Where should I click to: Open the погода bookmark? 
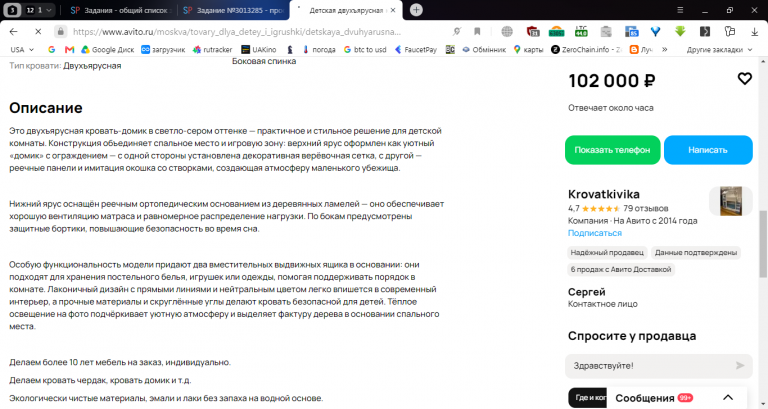[319, 49]
